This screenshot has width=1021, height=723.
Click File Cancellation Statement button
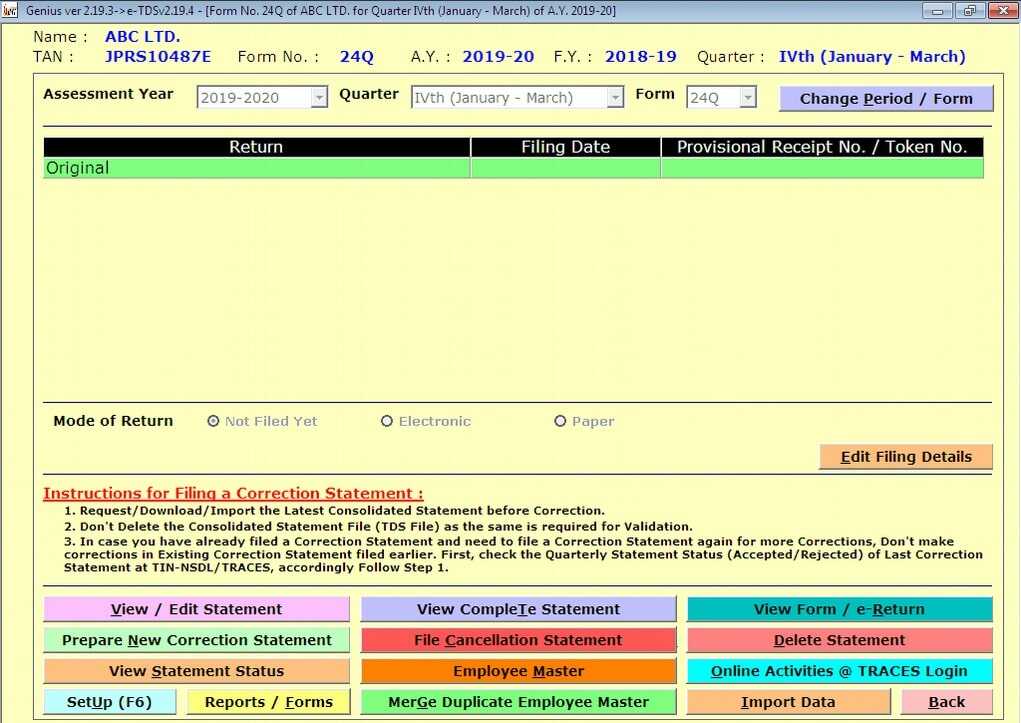[518, 640]
